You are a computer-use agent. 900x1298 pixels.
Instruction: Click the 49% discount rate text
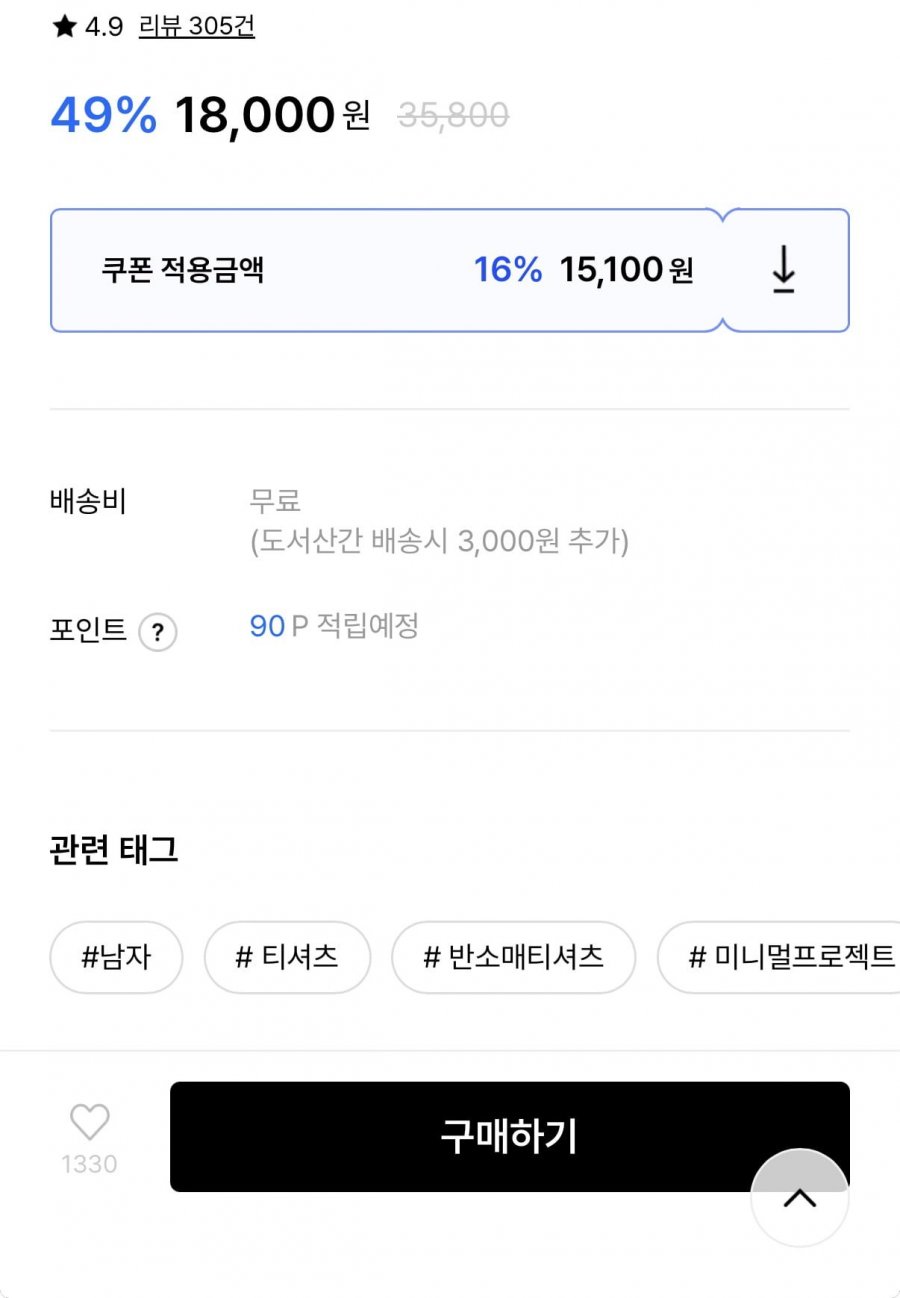pos(104,116)
